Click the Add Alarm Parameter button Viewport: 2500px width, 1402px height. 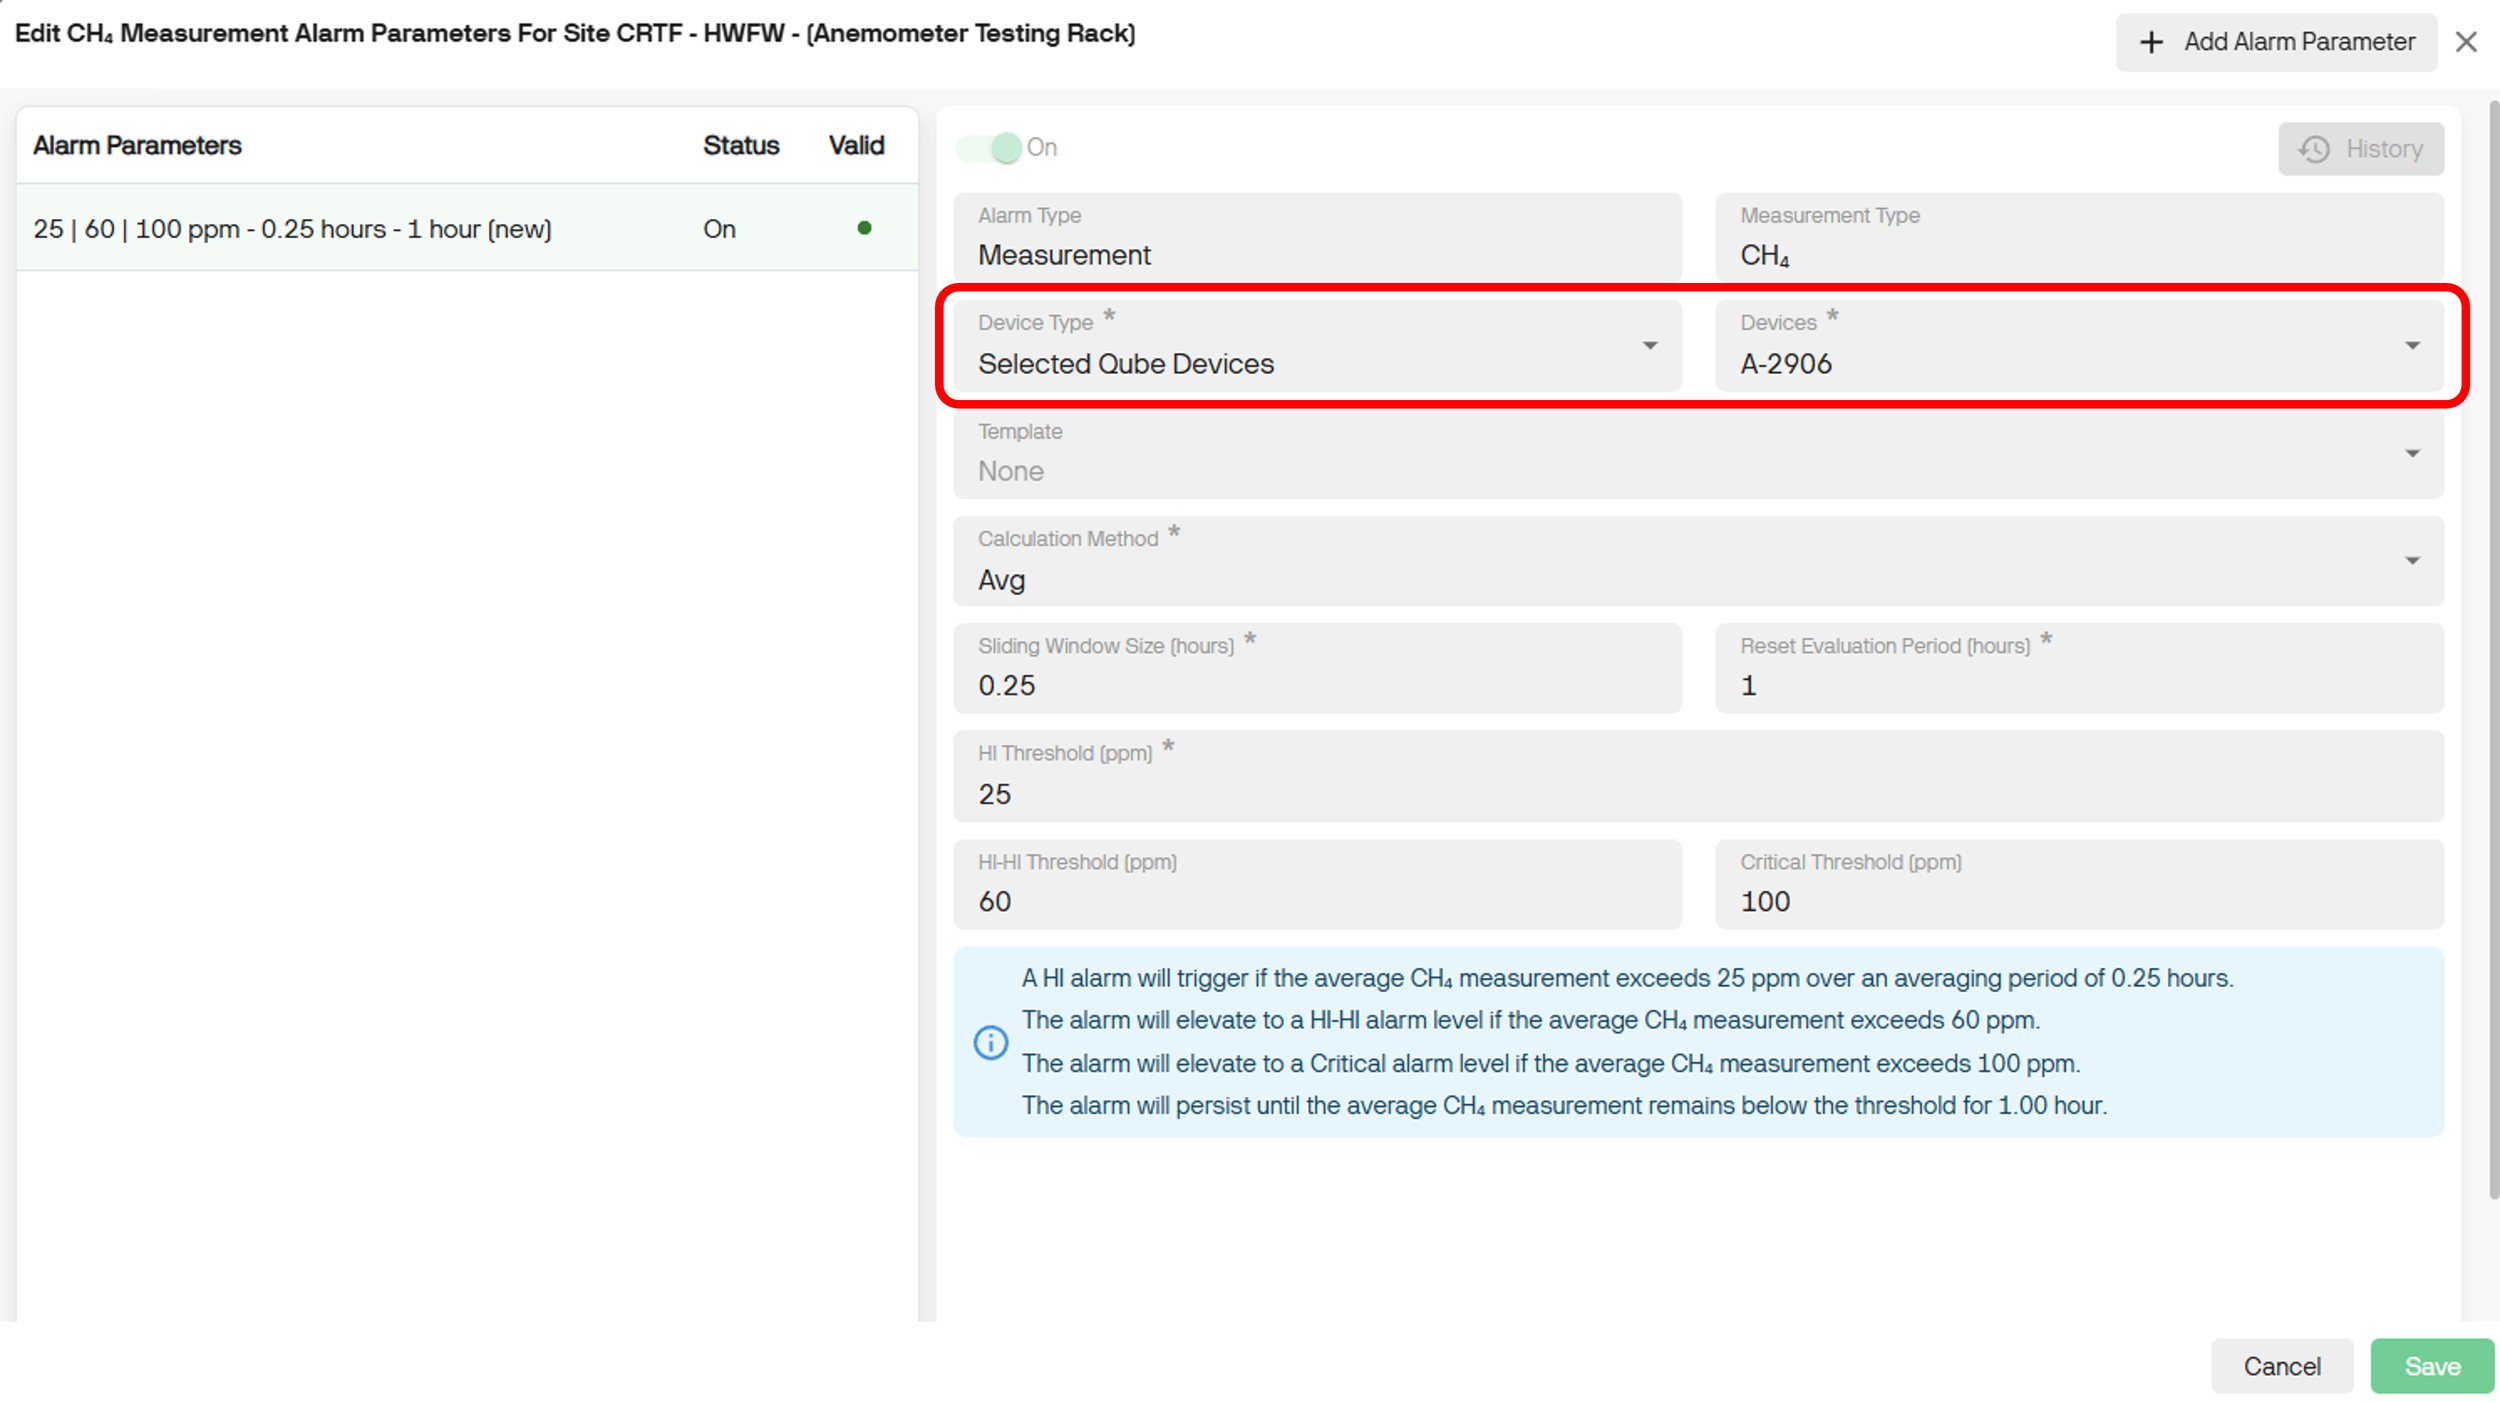[2276, 42]
